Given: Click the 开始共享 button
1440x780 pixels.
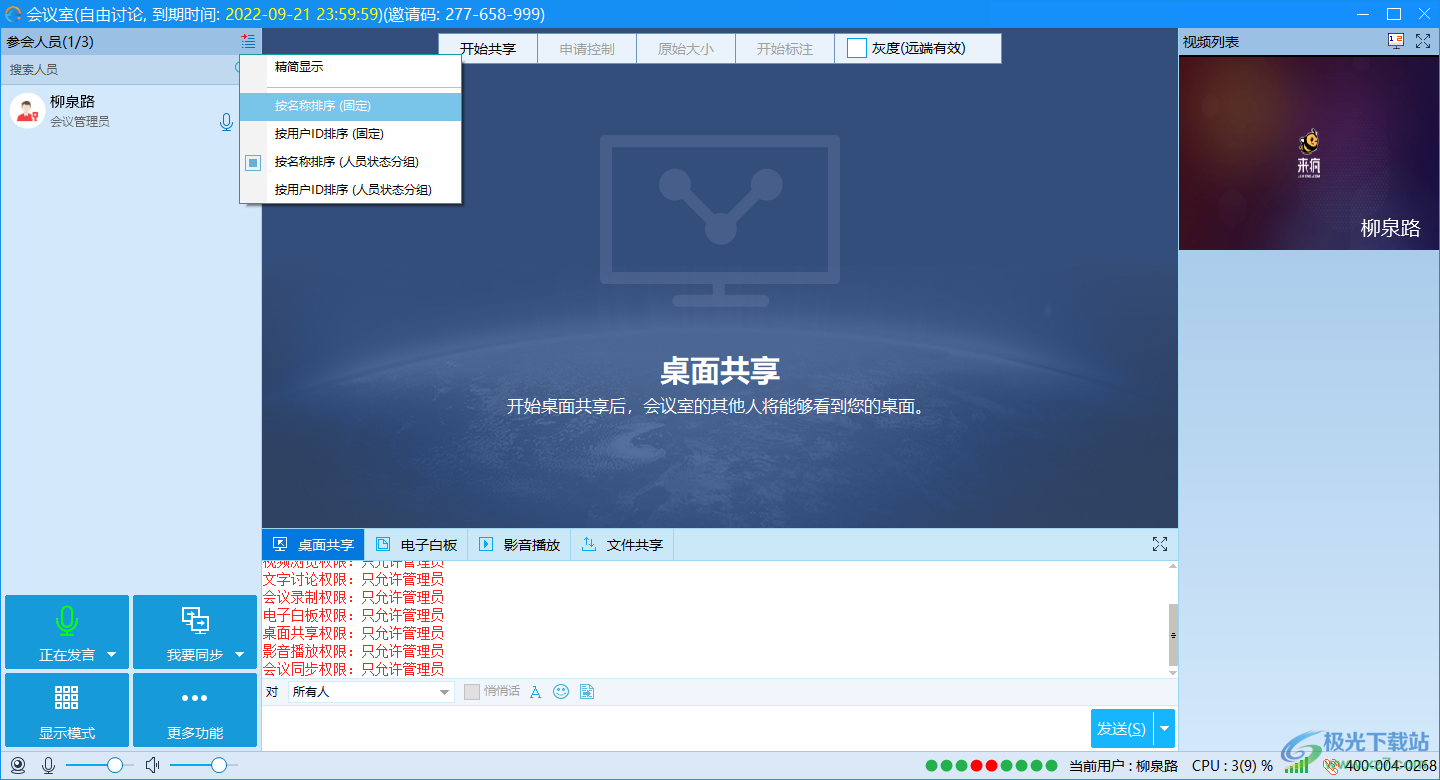Looking at the screenshot, I should coord(487,48).
